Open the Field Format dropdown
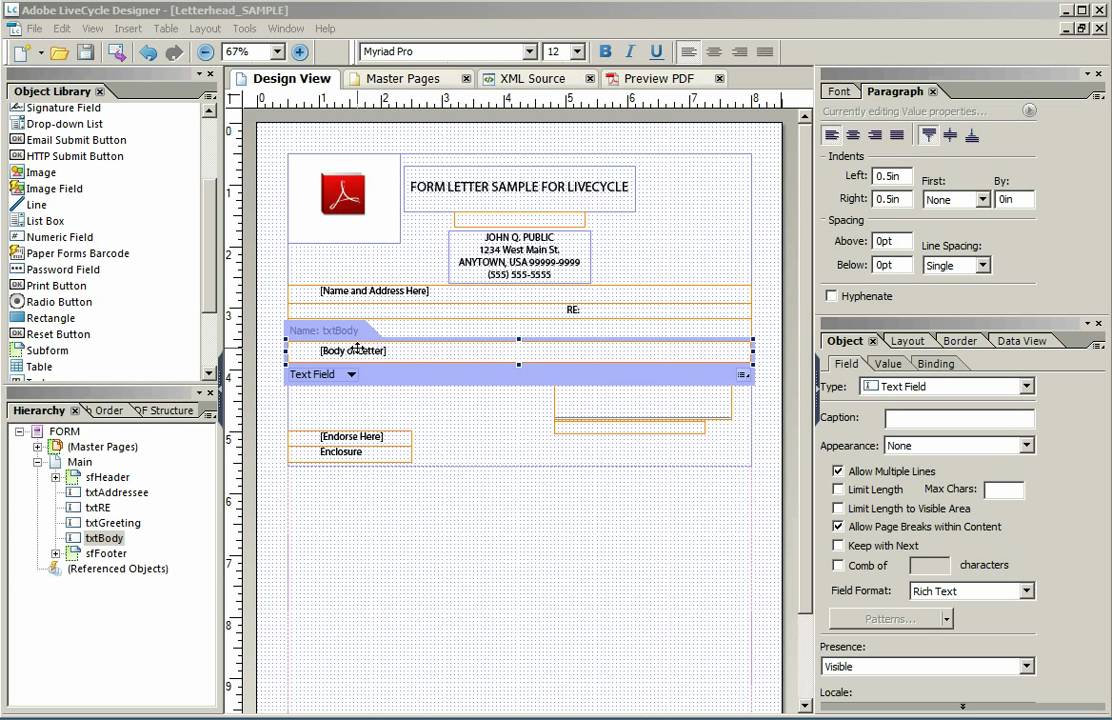 [x=1026, y=591]
